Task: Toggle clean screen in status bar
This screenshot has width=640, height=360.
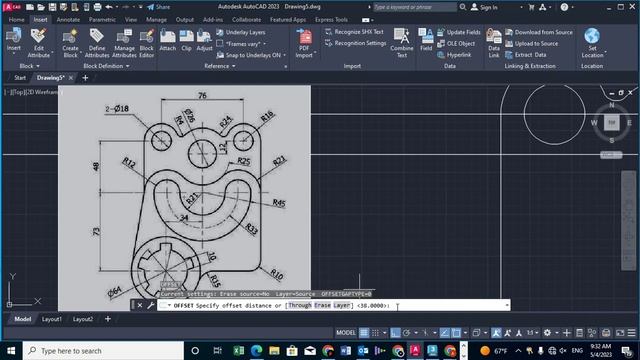Action: point(620,333)
